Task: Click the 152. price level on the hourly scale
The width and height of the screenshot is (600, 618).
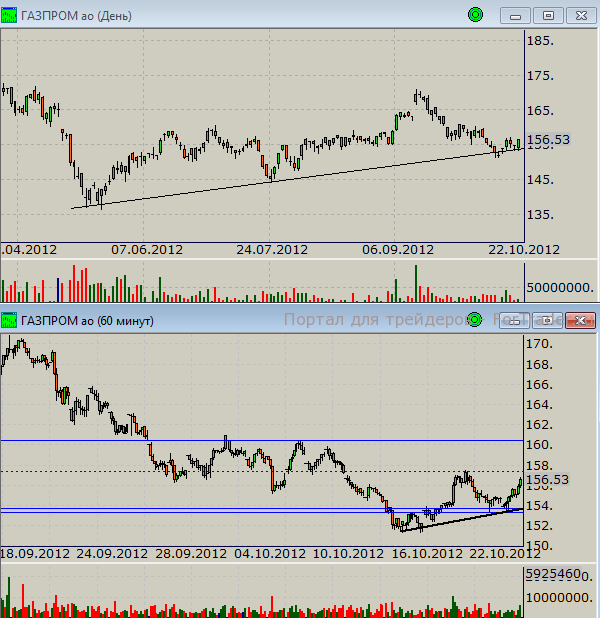Action: (x=539, y=526)
